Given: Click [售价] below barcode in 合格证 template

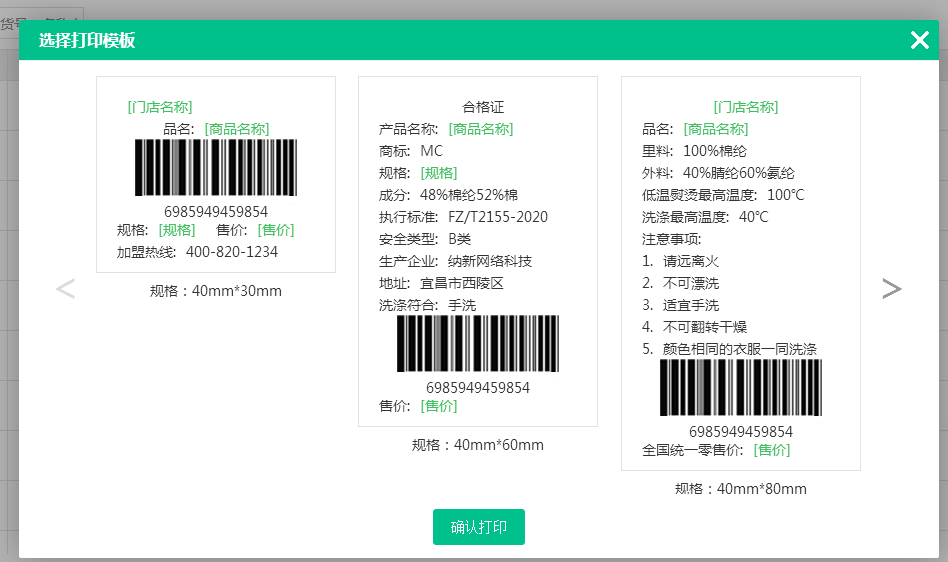Looking at the screenshot, I should (439, 406).
